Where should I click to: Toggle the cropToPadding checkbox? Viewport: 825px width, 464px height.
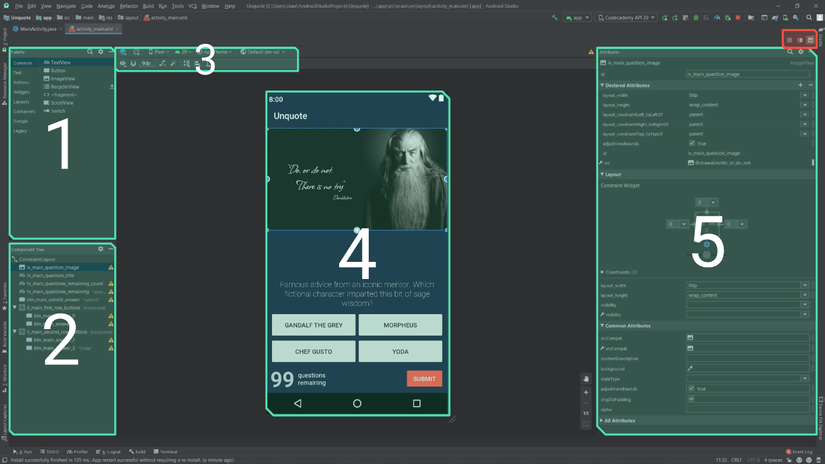pyautogui.click(x=691, y=399)
